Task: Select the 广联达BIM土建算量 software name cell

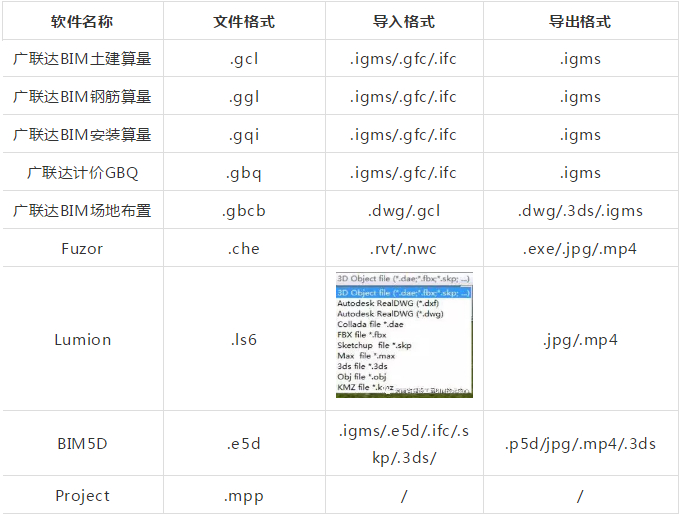Action: (x=82, y=58)
